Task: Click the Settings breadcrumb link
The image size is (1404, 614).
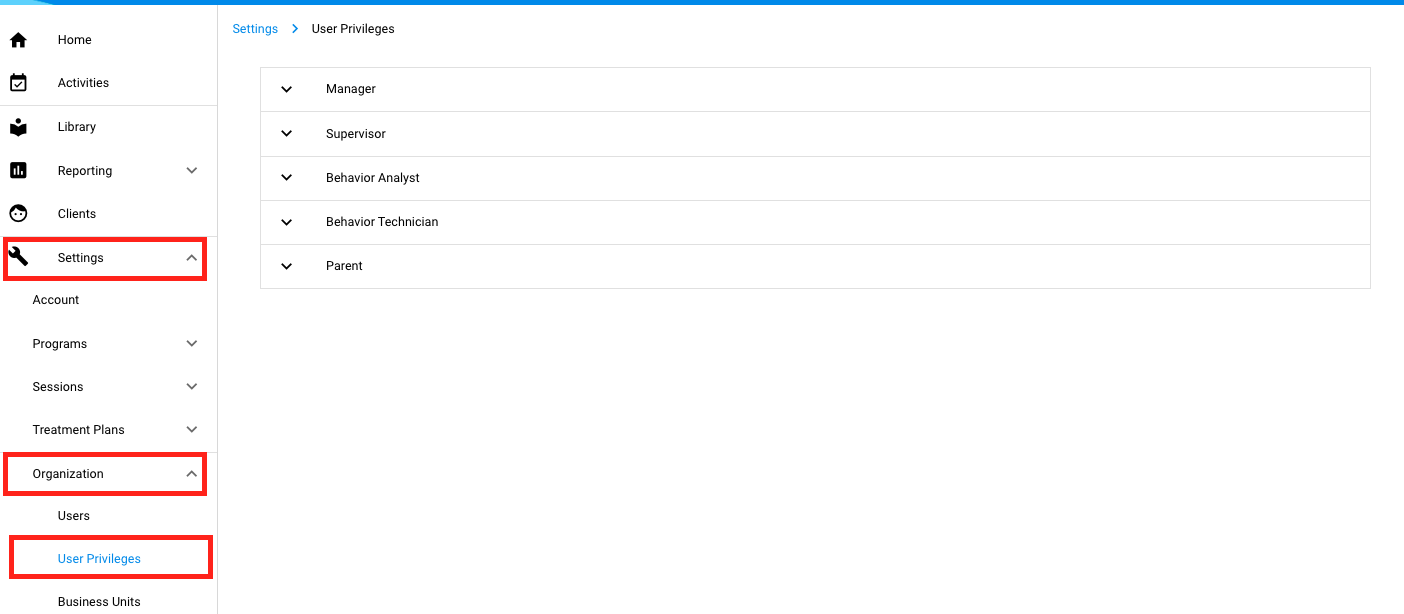Action: pyautogui.click(x=255, y=29)
